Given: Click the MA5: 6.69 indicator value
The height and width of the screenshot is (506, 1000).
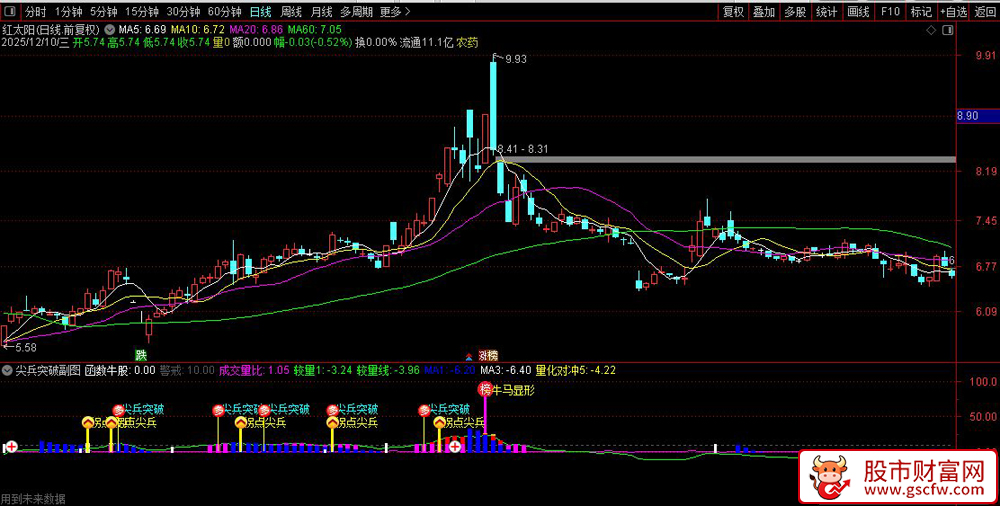Looking at the screenshot, I should pyautogui.click(x=143, y=29).
